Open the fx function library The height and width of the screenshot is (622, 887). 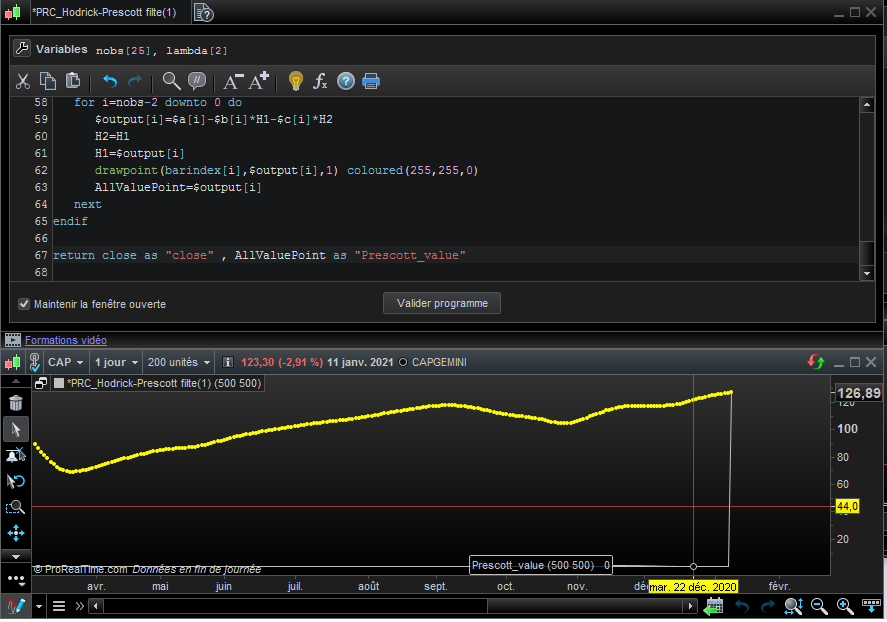[320, 81]
